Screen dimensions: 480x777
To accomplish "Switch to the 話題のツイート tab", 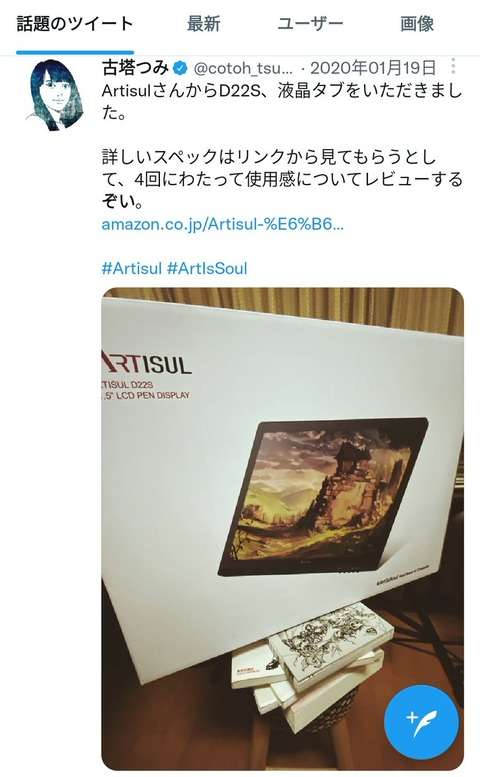I will pos(75,24).
